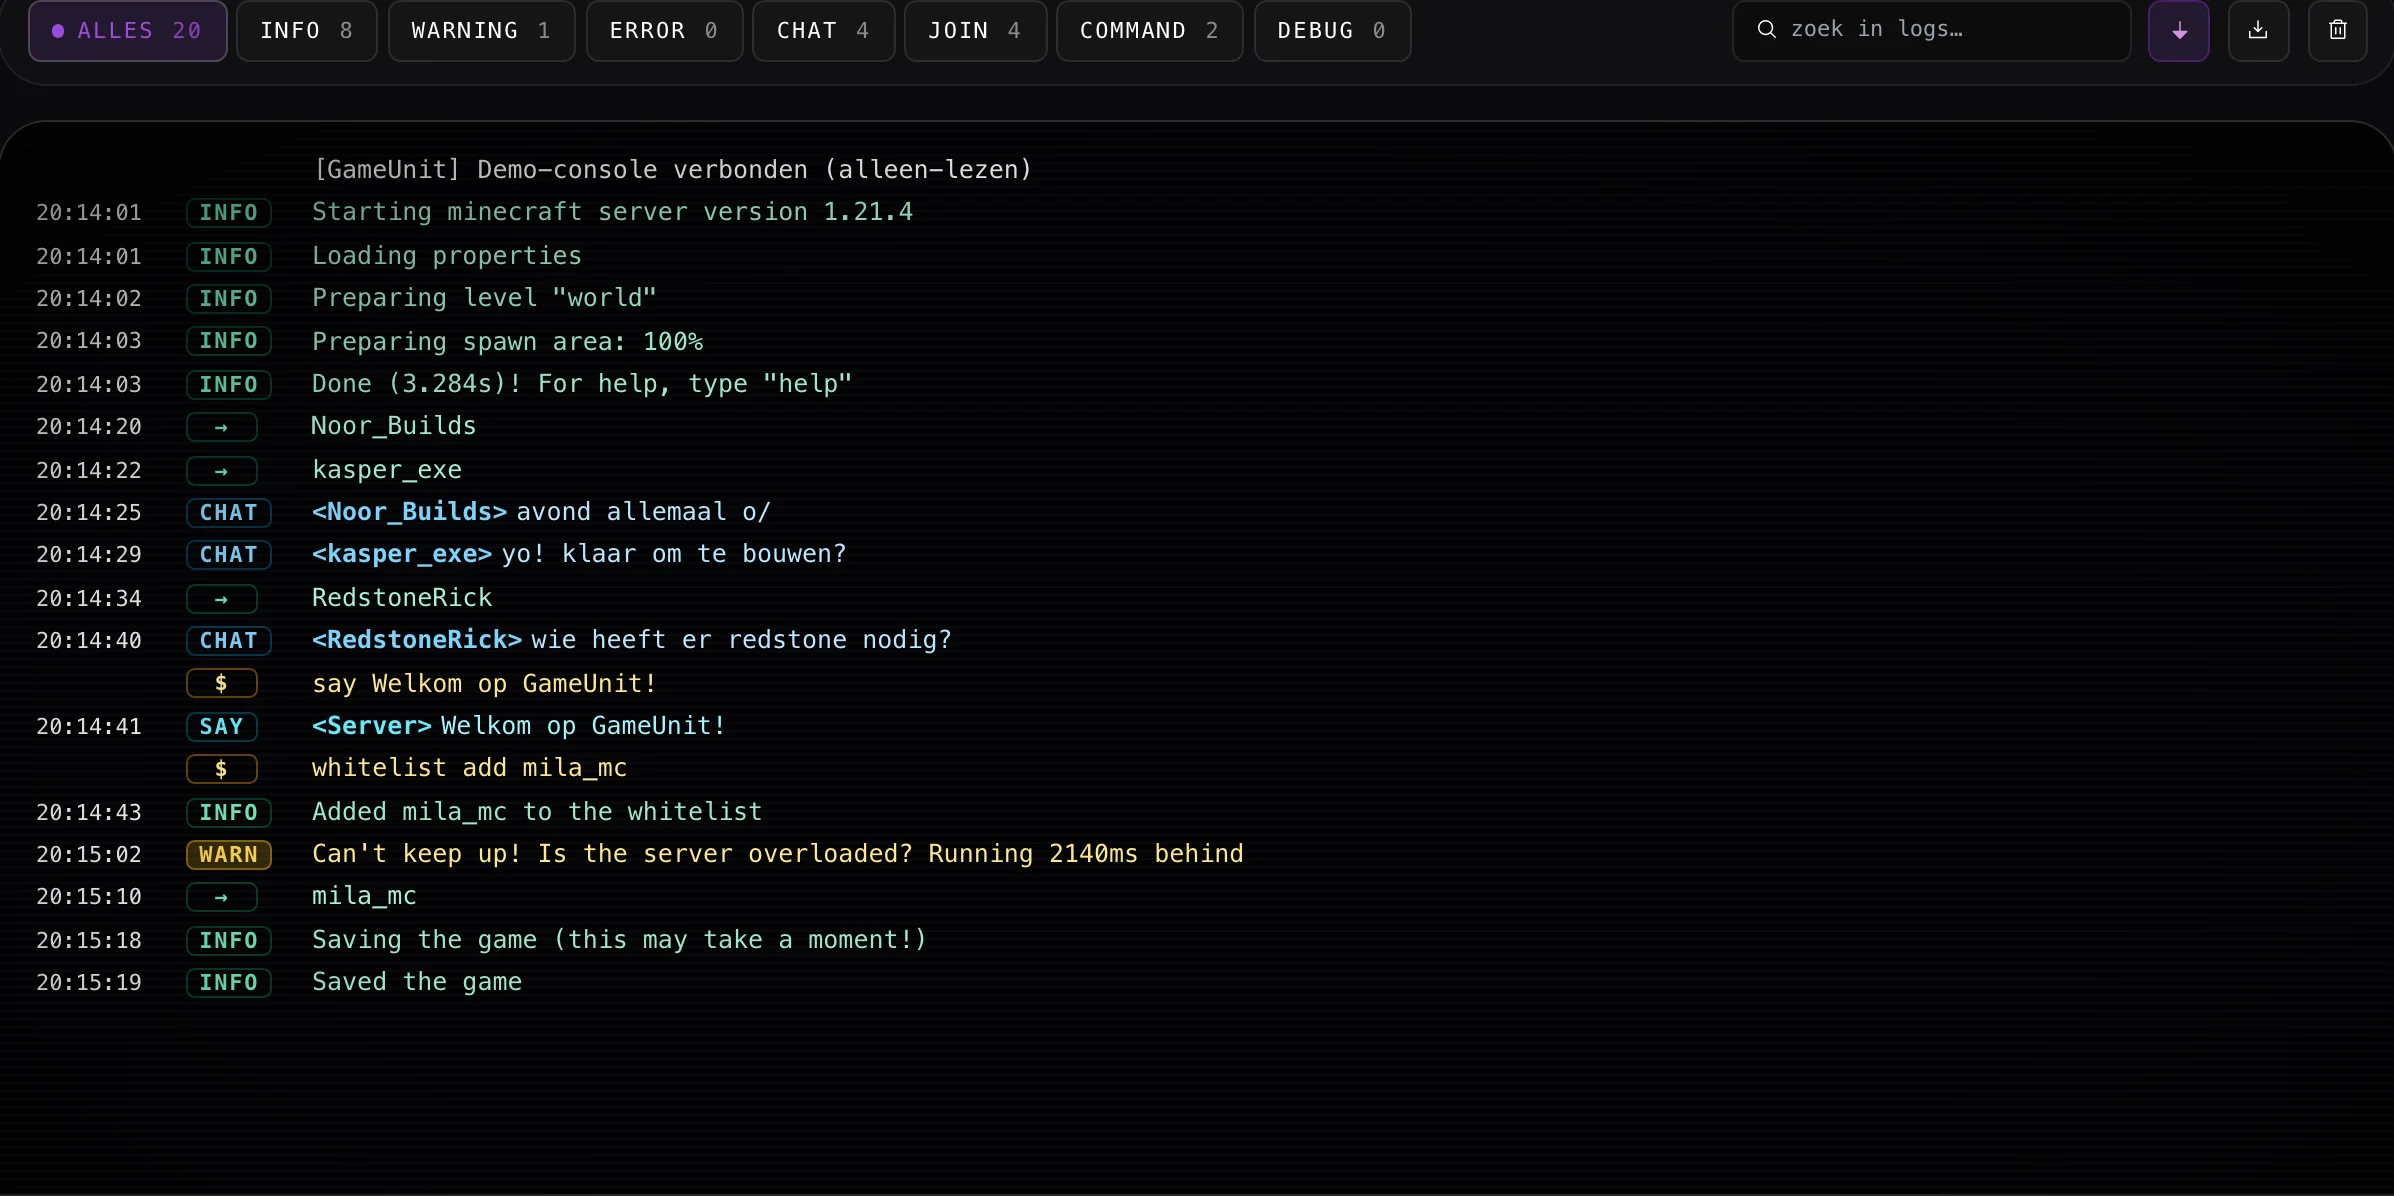Select the ALLES 20 filter tab
Screen dimensions: 2394x1196
(x=128, y=31)
